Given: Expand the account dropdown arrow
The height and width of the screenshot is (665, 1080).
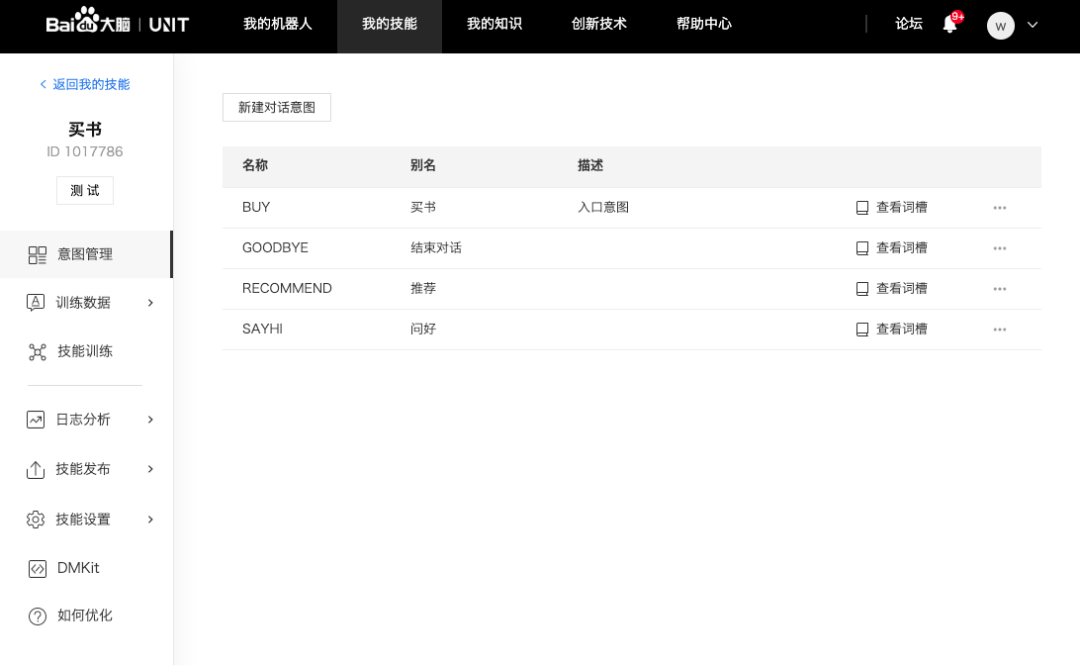Looking at the screenshot, I should (1032, 25).
